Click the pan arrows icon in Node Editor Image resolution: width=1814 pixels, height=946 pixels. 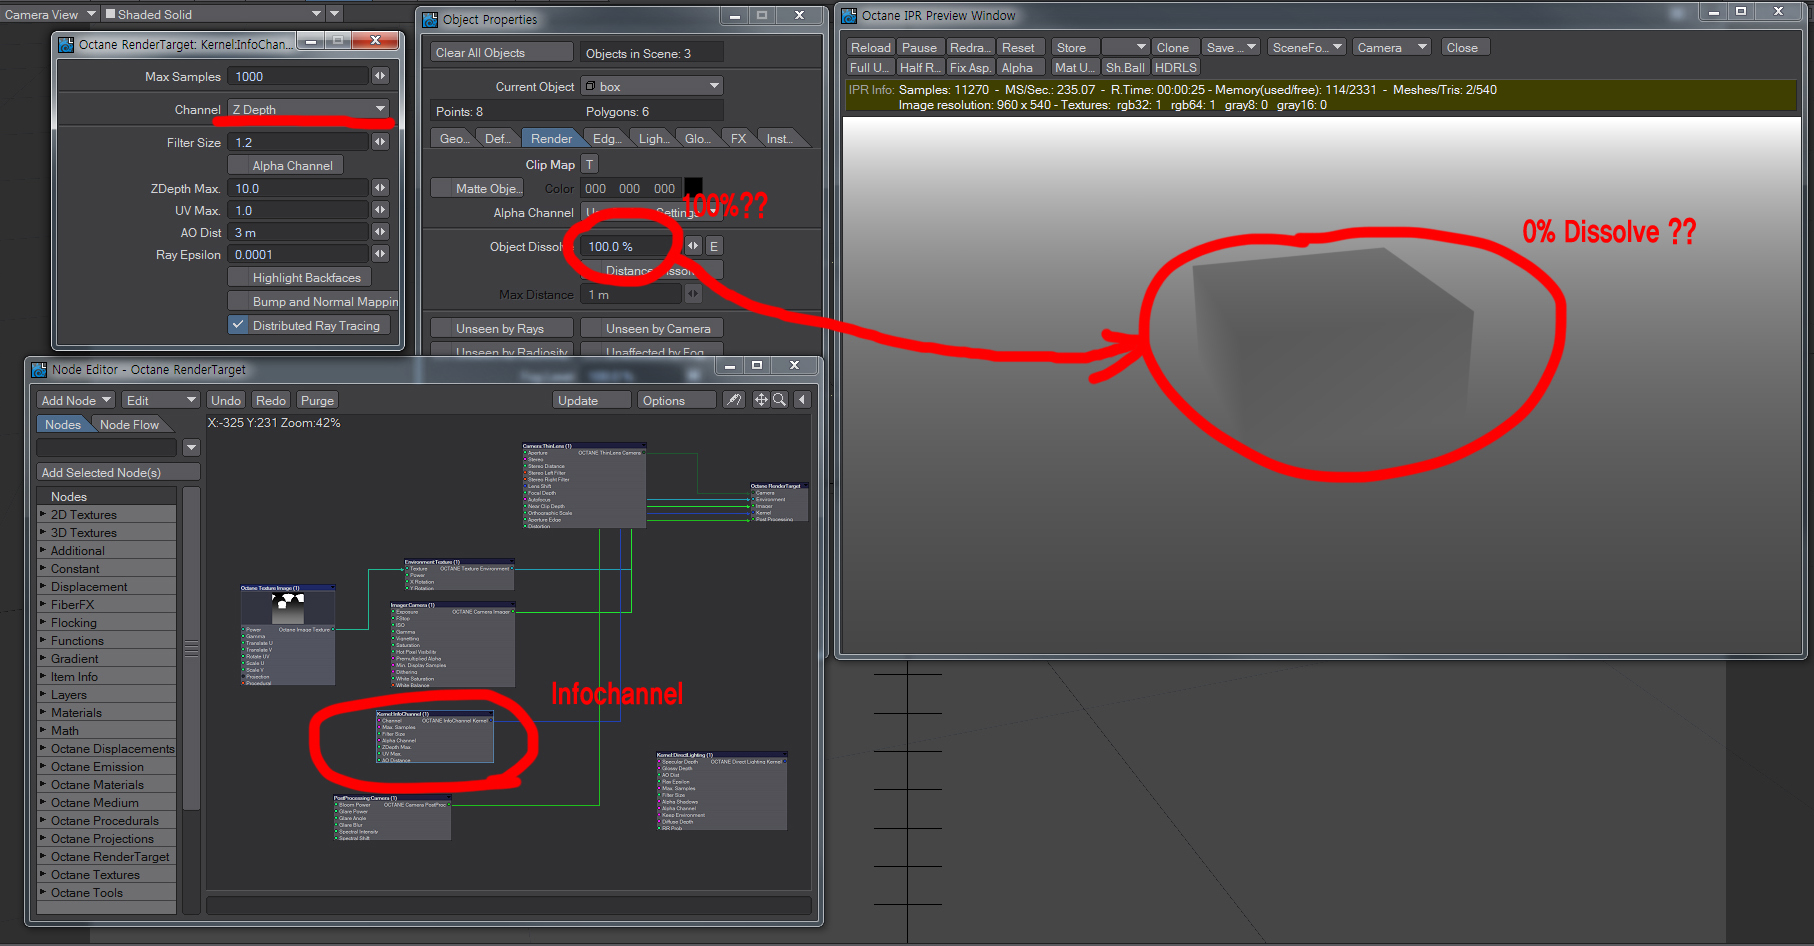pos(761,400)
